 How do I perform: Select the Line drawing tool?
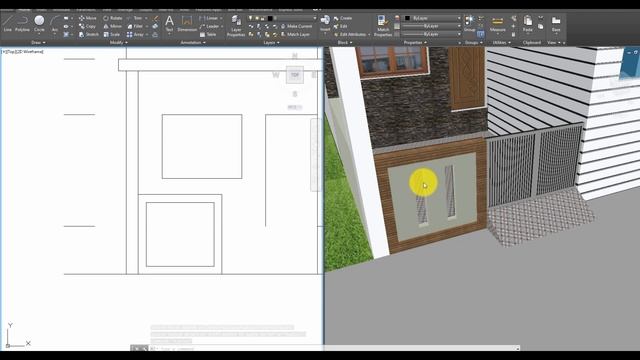[7, 23]
